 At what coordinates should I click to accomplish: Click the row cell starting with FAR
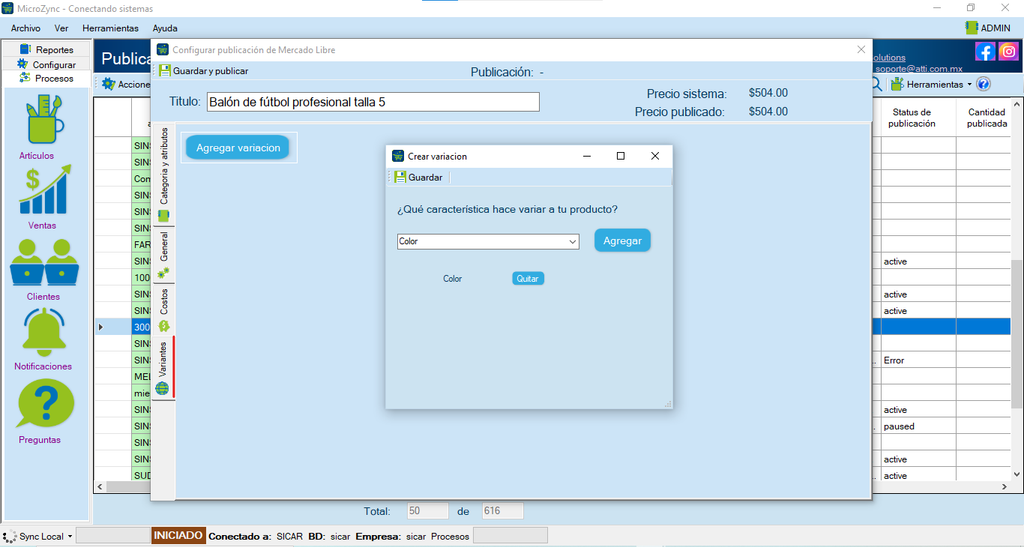(142, 245)
